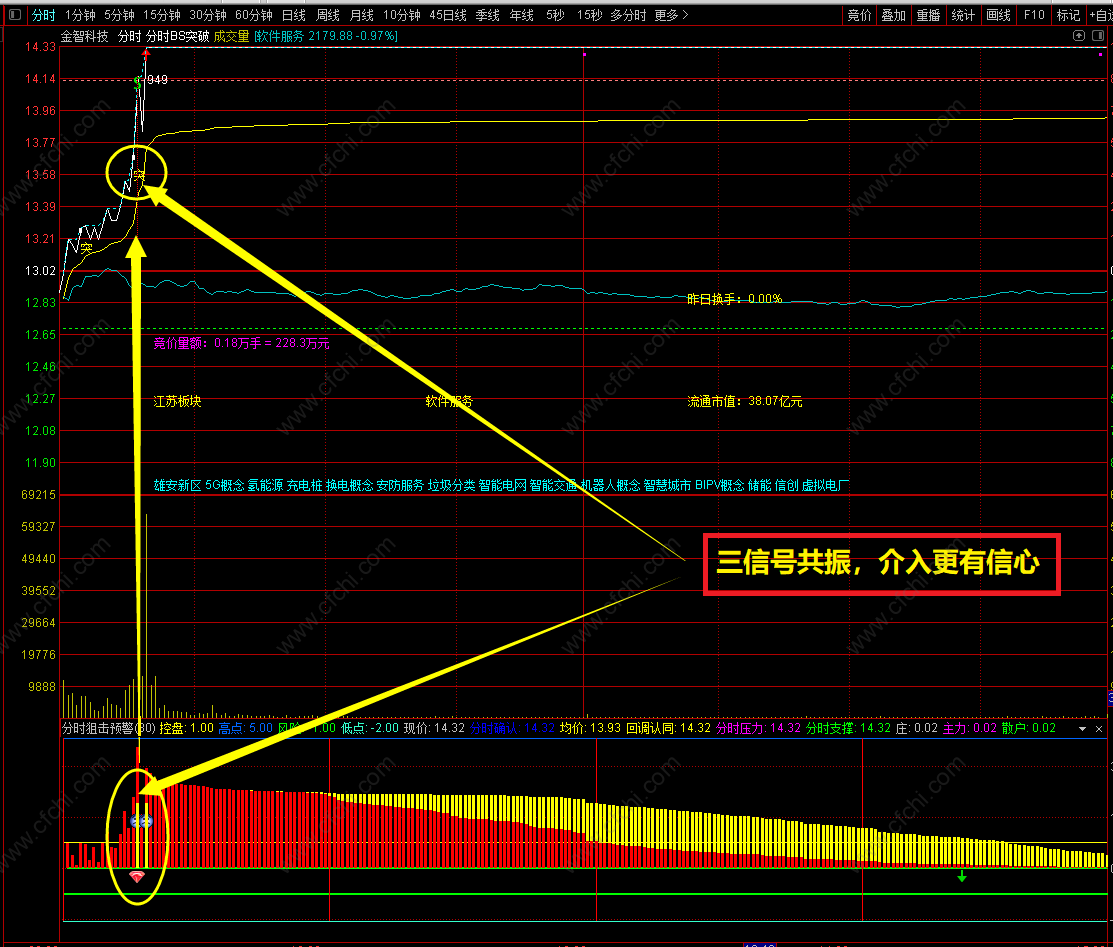Click the 软件服务 2179.88 sector index text
This screenshot has width=1113, height=947.
click(x=326, y=36)
